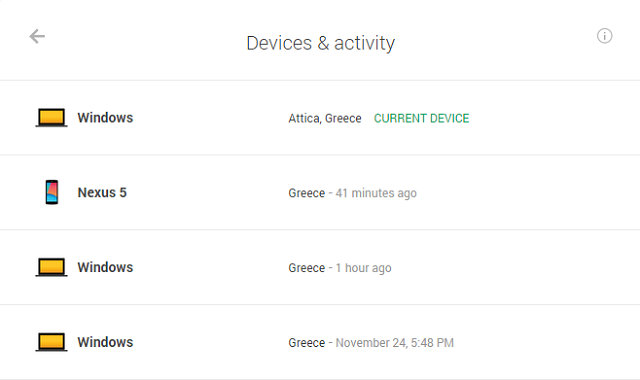This screenshot has height=380, width=640.
Task: Click the current Windows device laptop icon
Action: 51,118
